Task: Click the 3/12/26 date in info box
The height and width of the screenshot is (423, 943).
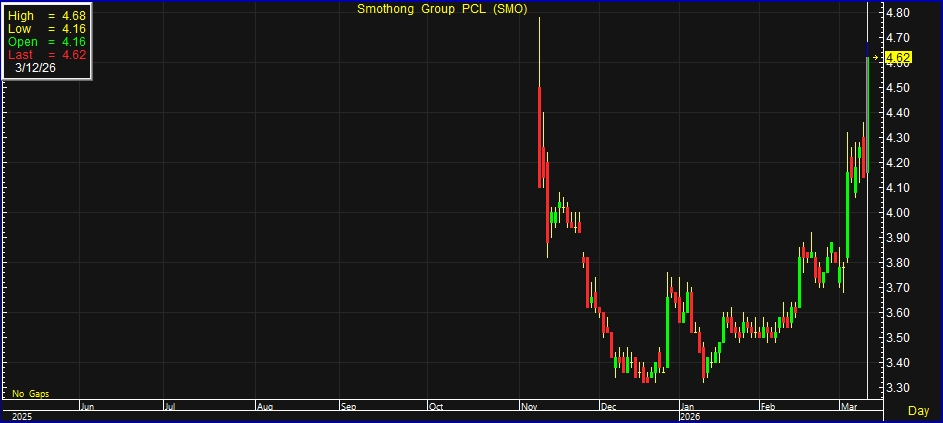Action: point(36,69)
